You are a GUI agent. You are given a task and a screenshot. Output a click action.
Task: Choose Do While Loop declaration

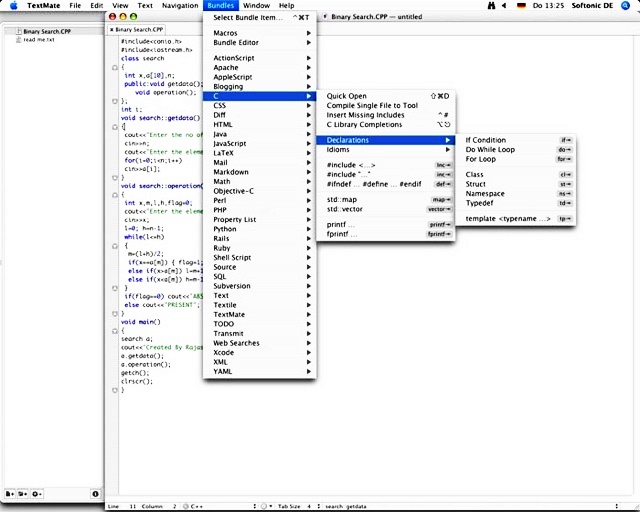[x=516, y=149]
